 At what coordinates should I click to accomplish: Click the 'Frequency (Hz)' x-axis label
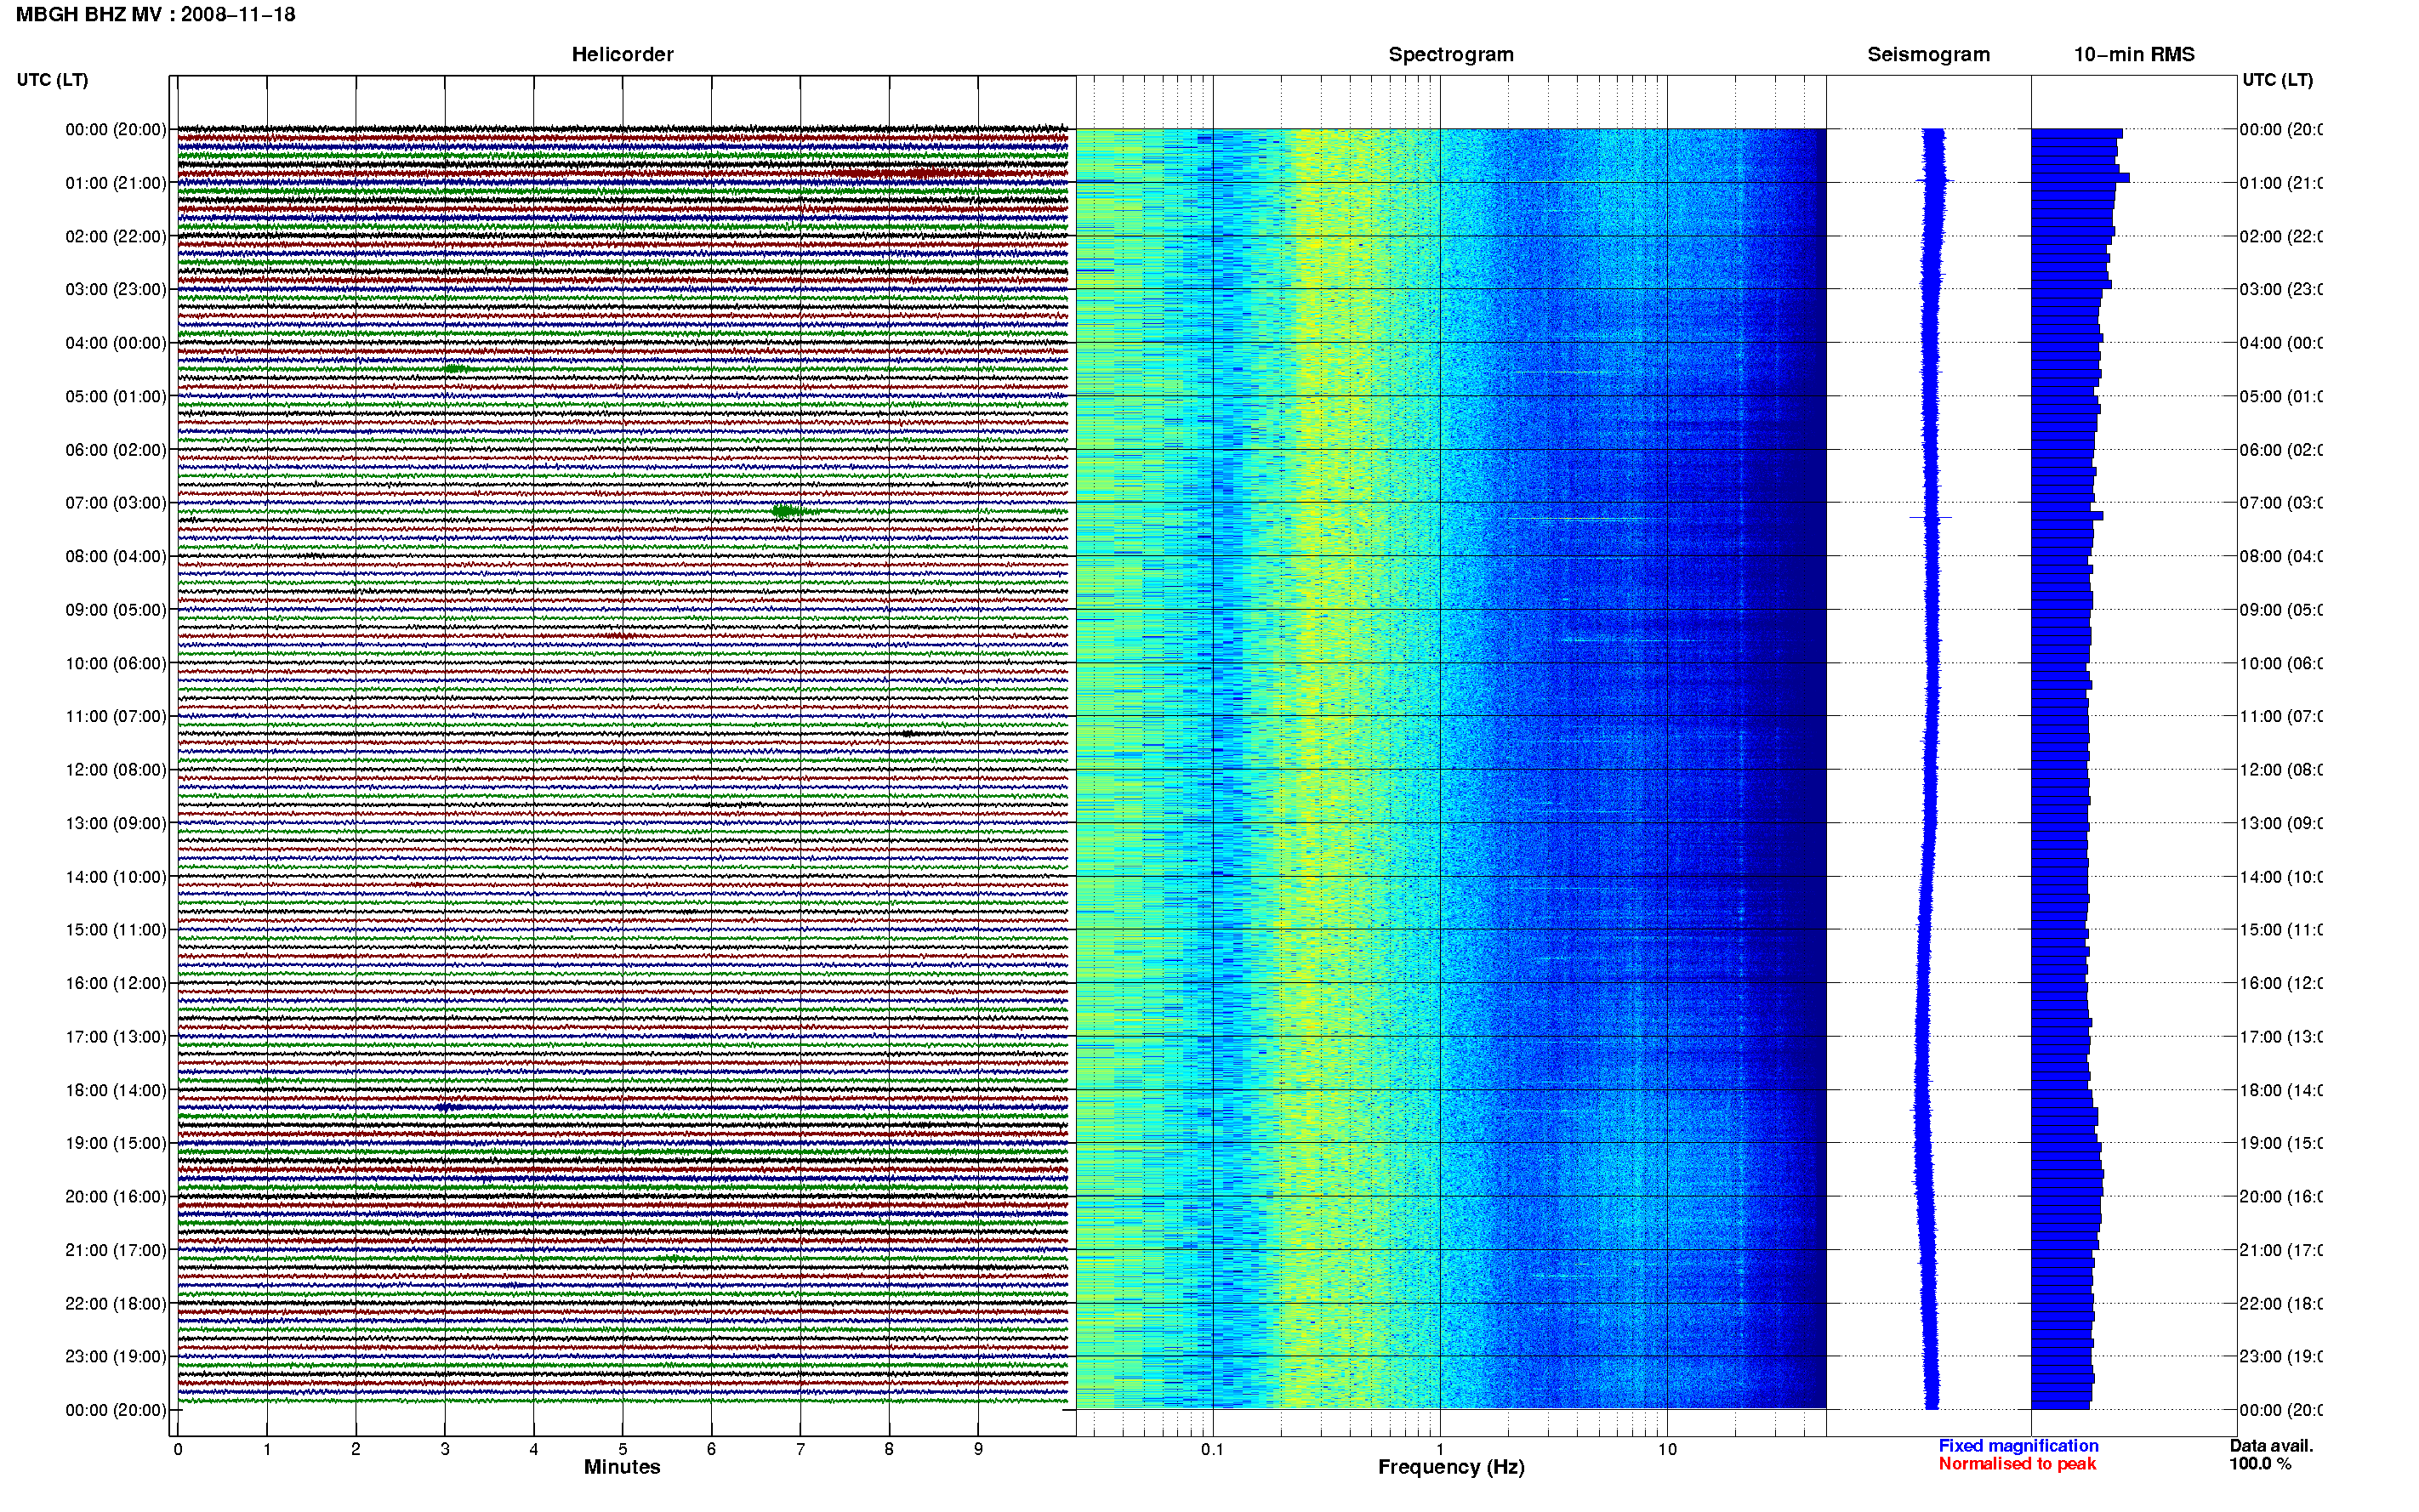pos(1451,1468)
